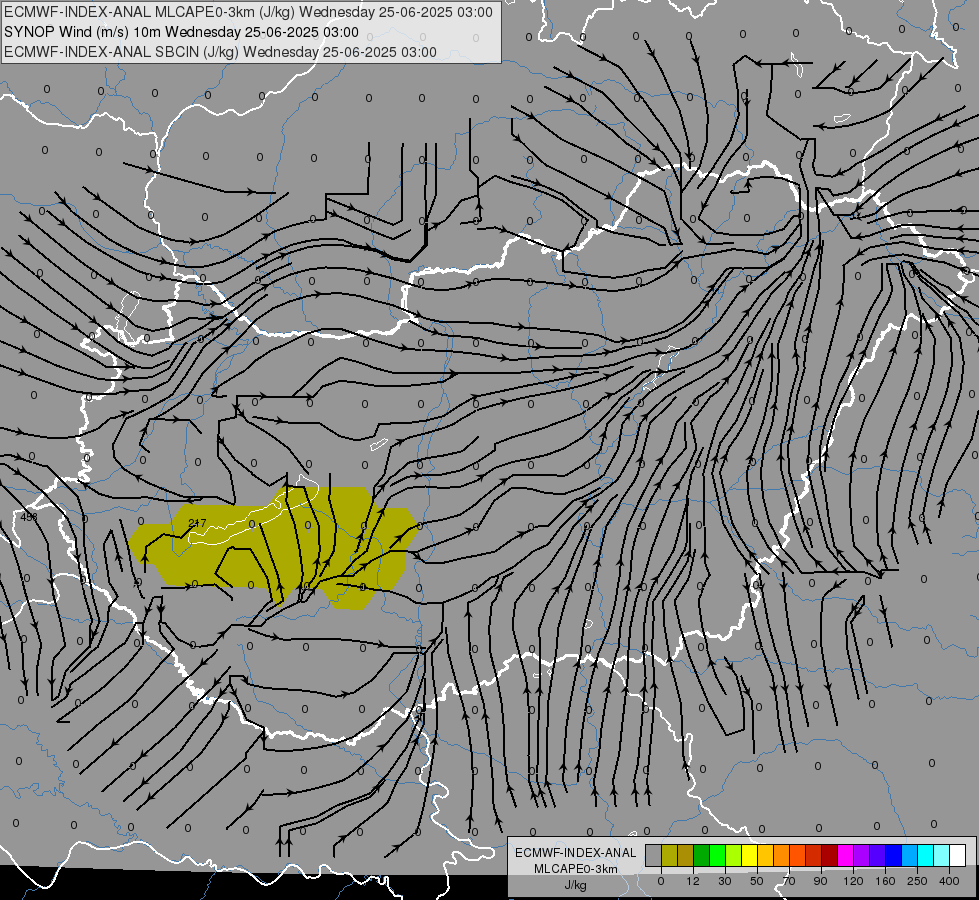Click the gray swatch in the MLCAPE legend

pyautogui.click(x=653, y=855)
